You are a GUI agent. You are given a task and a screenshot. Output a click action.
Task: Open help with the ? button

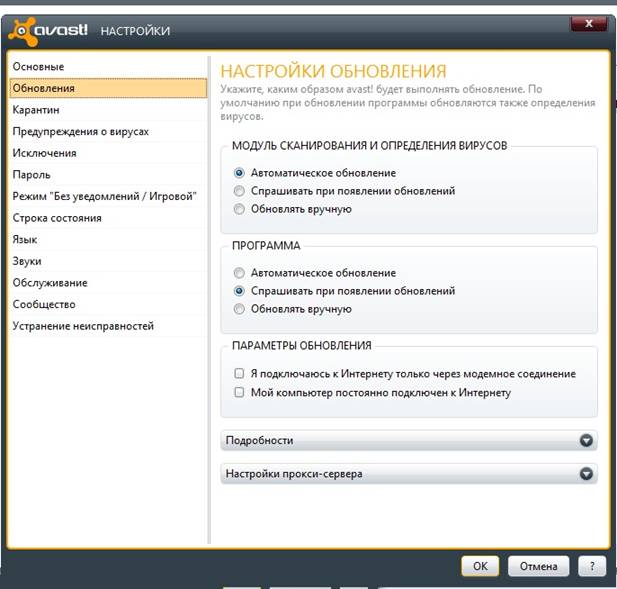click(x=592, y=566)
